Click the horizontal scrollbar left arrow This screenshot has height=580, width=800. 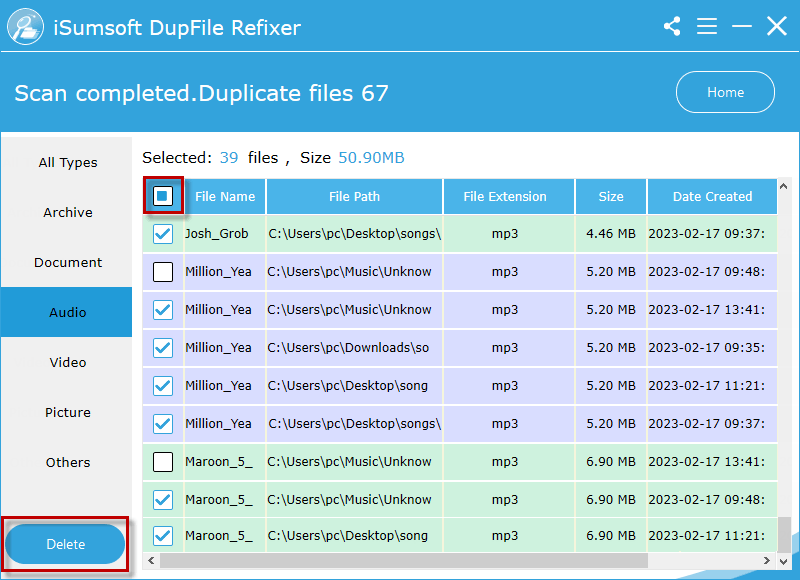click(x=151, y=561)
